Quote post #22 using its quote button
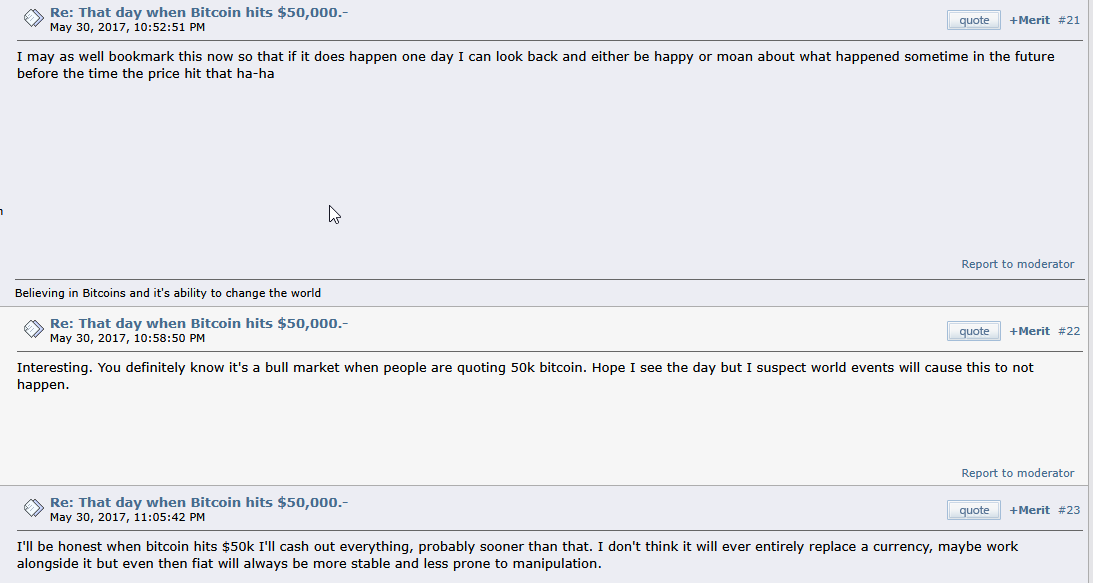 (x=974, y=331)
